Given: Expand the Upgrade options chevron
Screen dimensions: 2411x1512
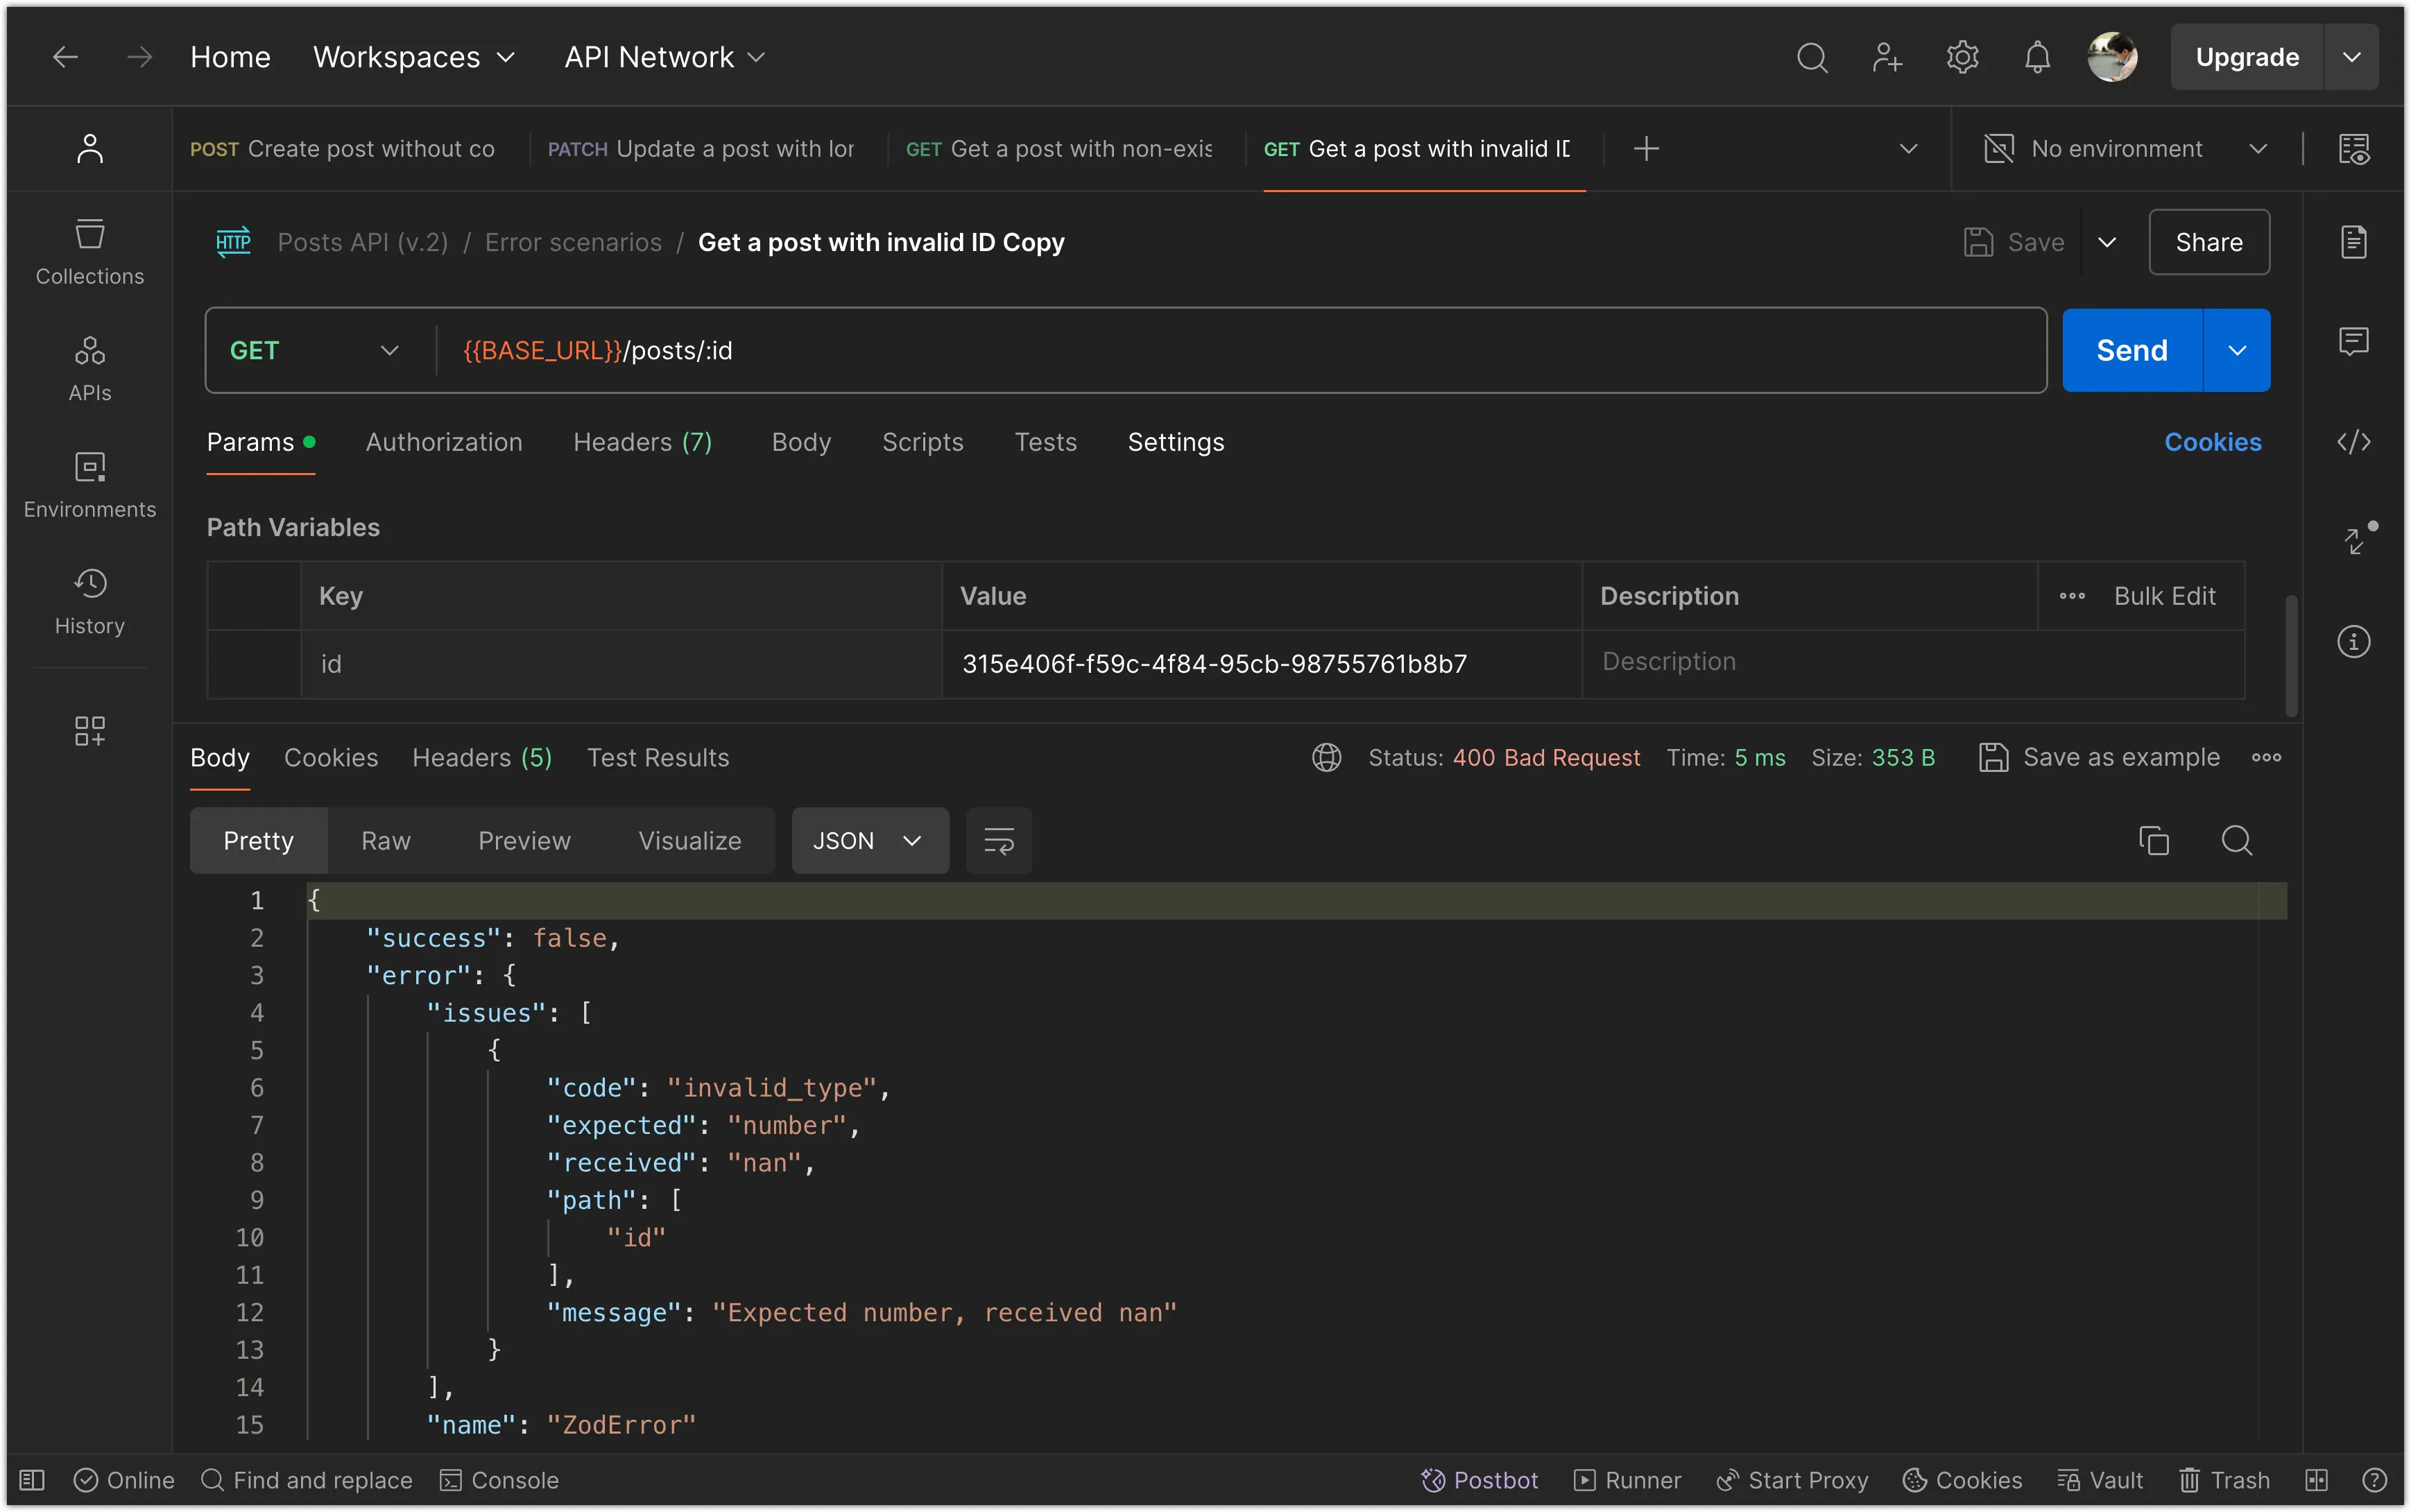Looking at the screenshot, I should pyautogui.click(x=2351, y=57).
